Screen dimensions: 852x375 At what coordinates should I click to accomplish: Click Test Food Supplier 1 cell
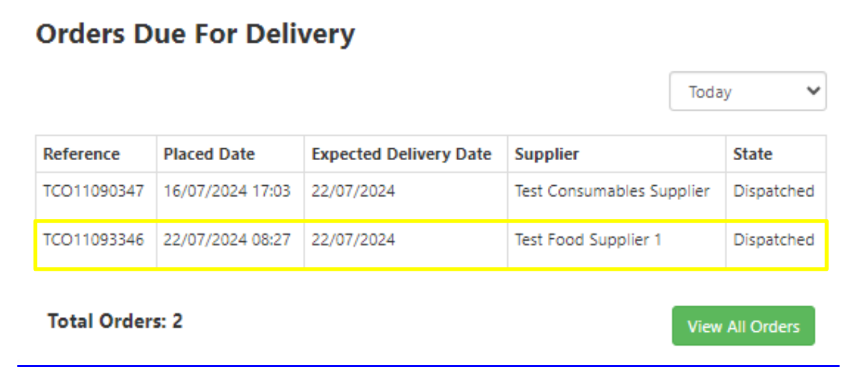pyautogui.click(x=588, y=240)
